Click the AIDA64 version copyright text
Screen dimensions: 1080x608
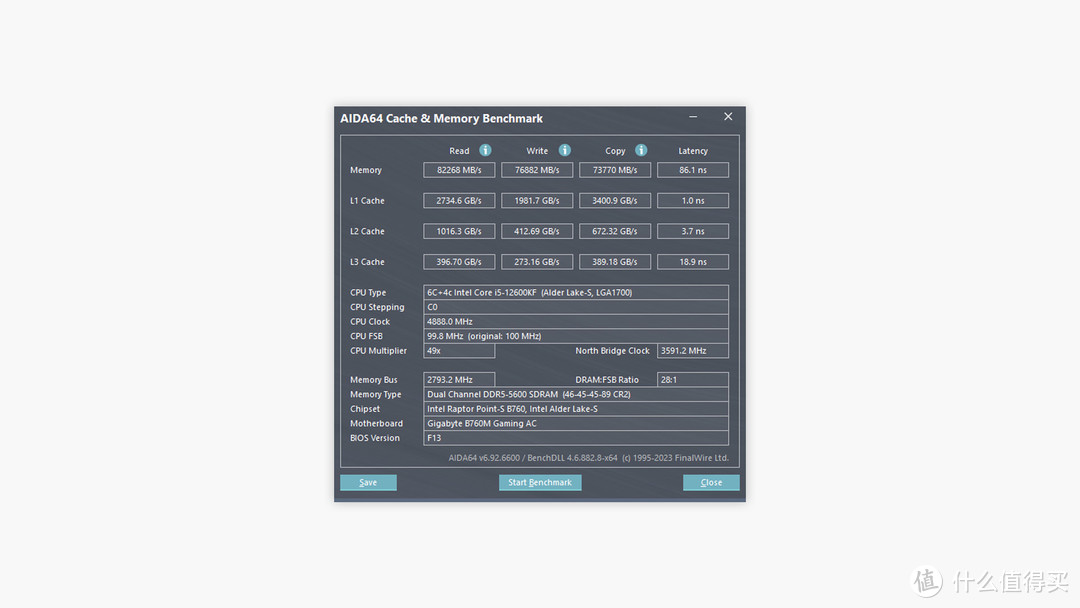[588, 458]
